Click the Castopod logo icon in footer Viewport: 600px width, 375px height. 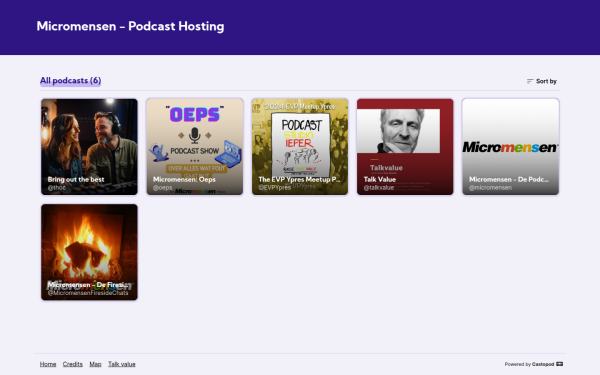point(559,364)
